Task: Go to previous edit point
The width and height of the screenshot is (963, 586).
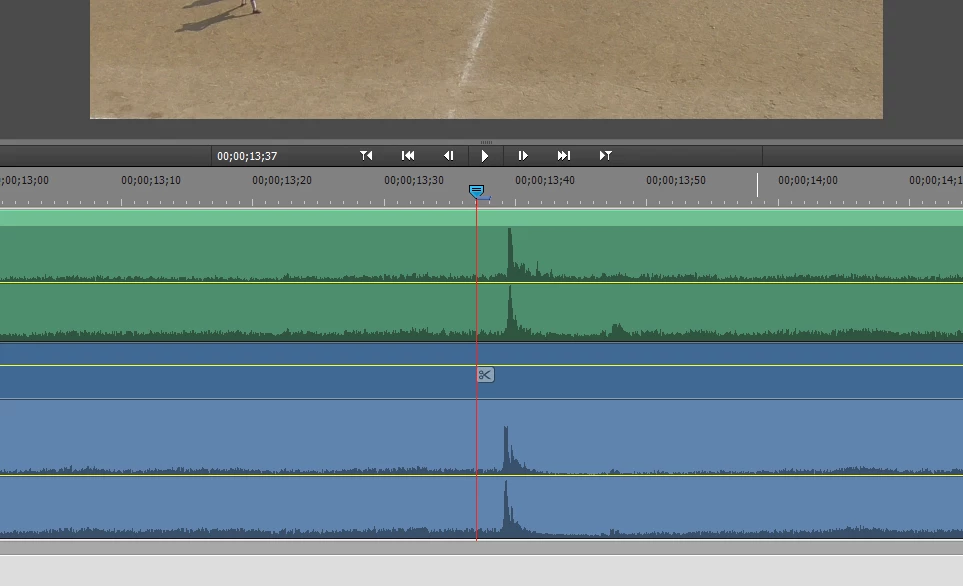Action: (x=408, y=156)
